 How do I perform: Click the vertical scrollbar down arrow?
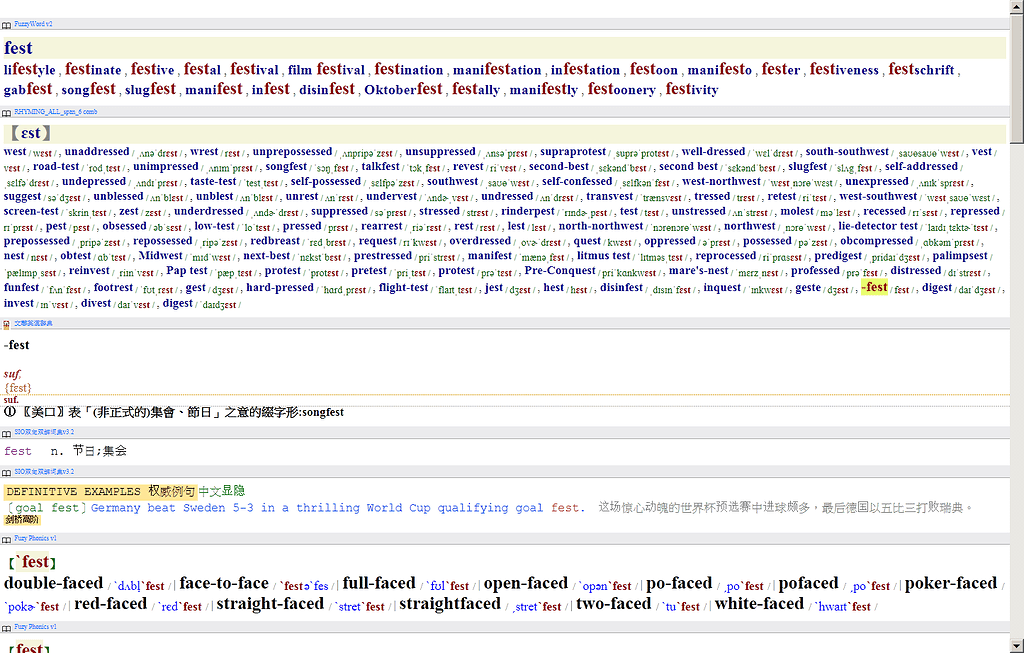click(1016, 645)
